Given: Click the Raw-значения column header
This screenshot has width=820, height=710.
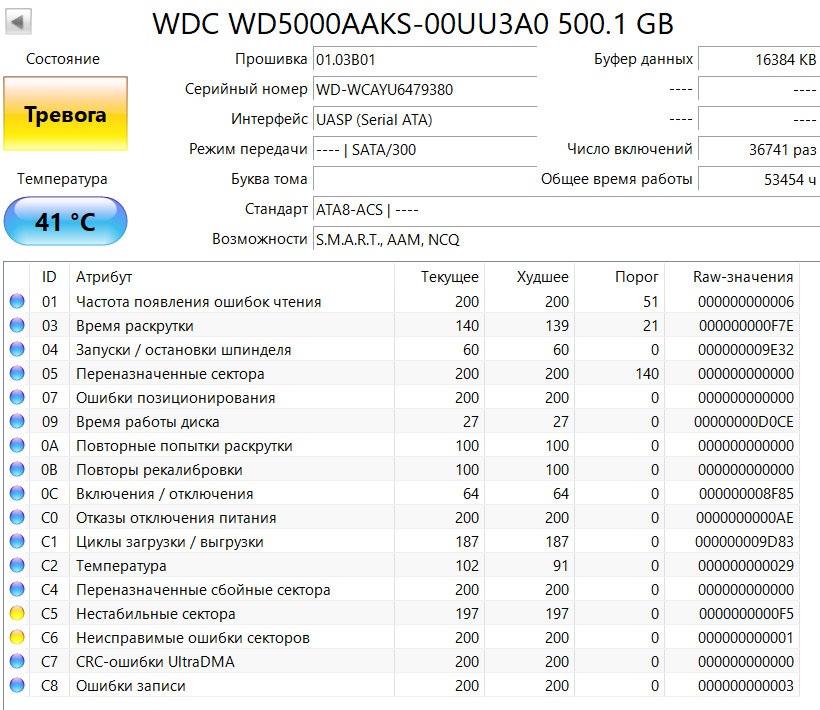Looking at the screenshot, I should (742, 277).
